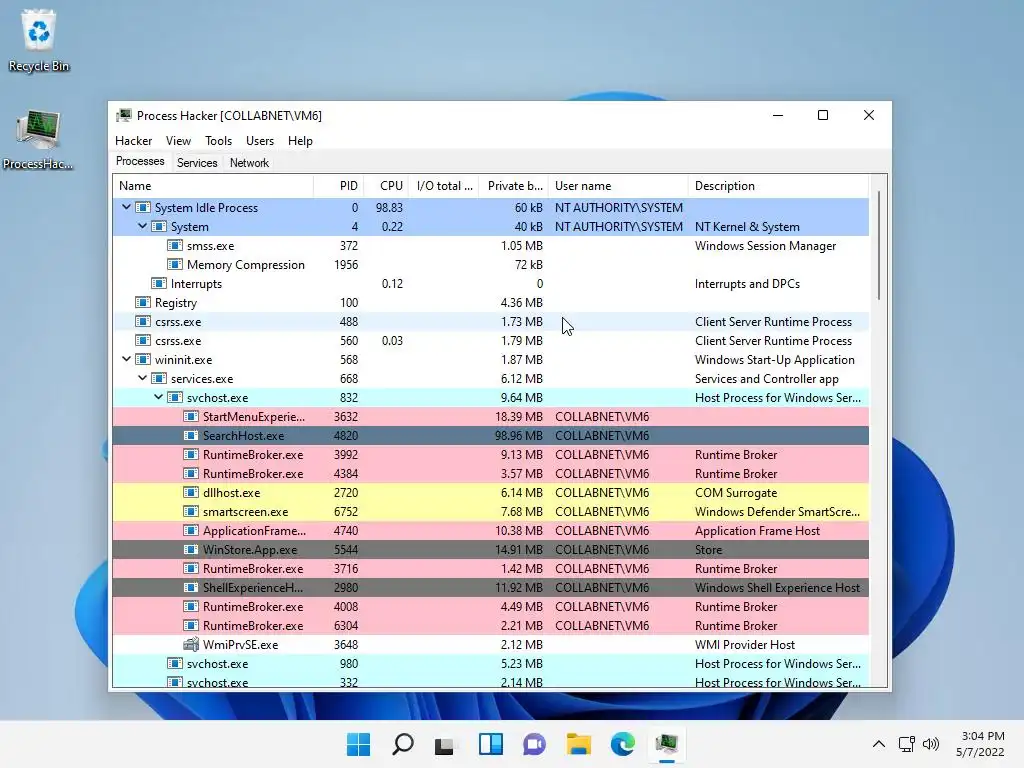
Task: Open Task View on the taskbar
Action: 445,744
